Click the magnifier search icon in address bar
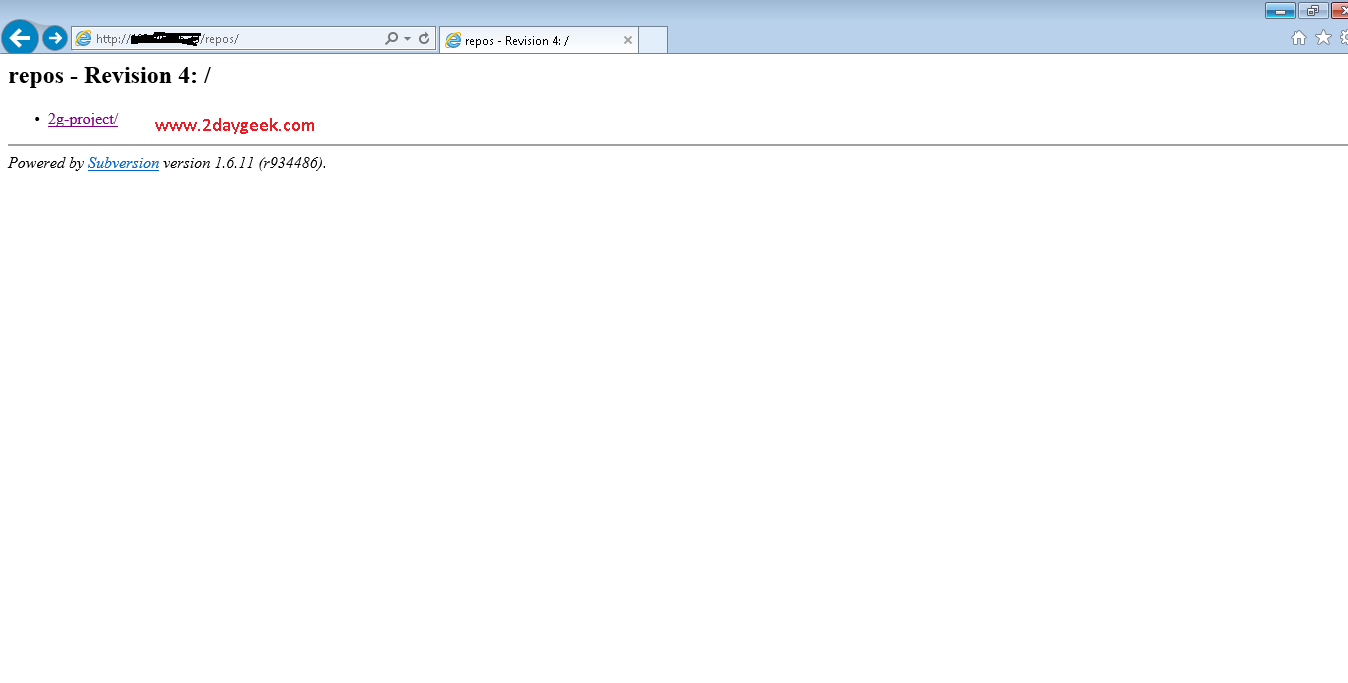The height and width of the screenshot is (683, 1348). (392, 39)
